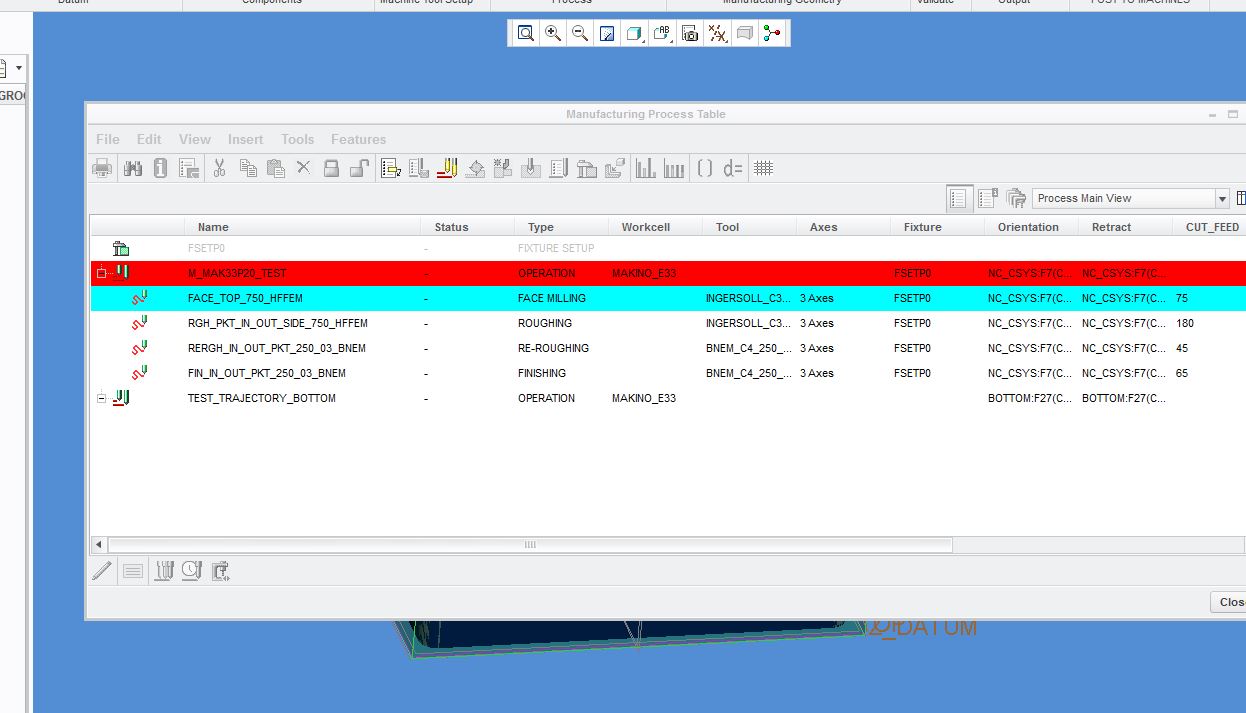Select the RERGH_IN_OUT_PKT_250_03_BNEM row
The width and height of the screenshot is (1246, 713).
pyautogui.click(x=668, y=348)
